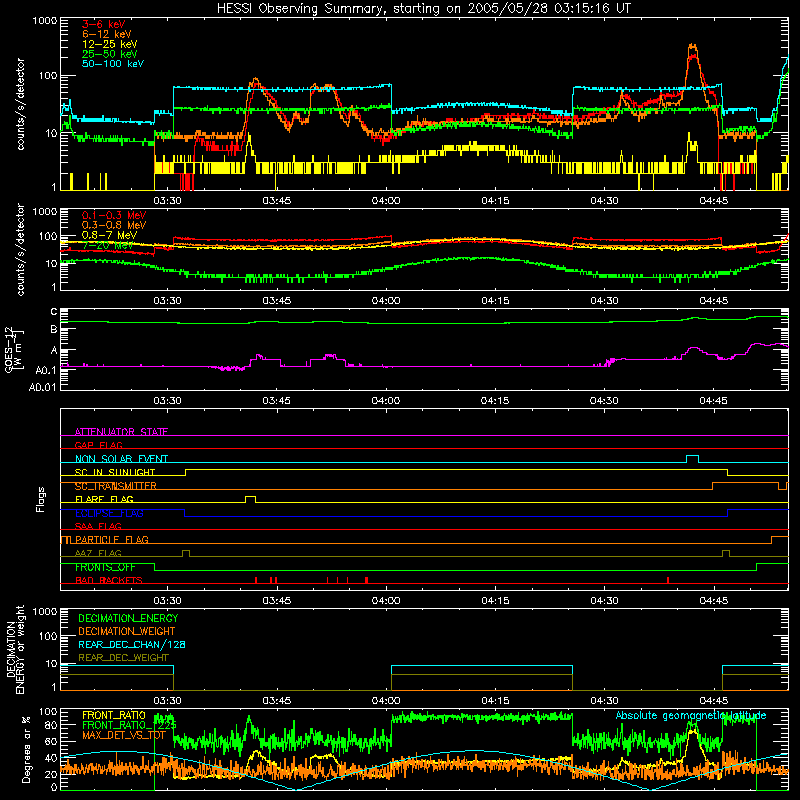Screen dimensions: 800x800
Task: Select the 3-6 keV legend label
Action: point(104,24)
